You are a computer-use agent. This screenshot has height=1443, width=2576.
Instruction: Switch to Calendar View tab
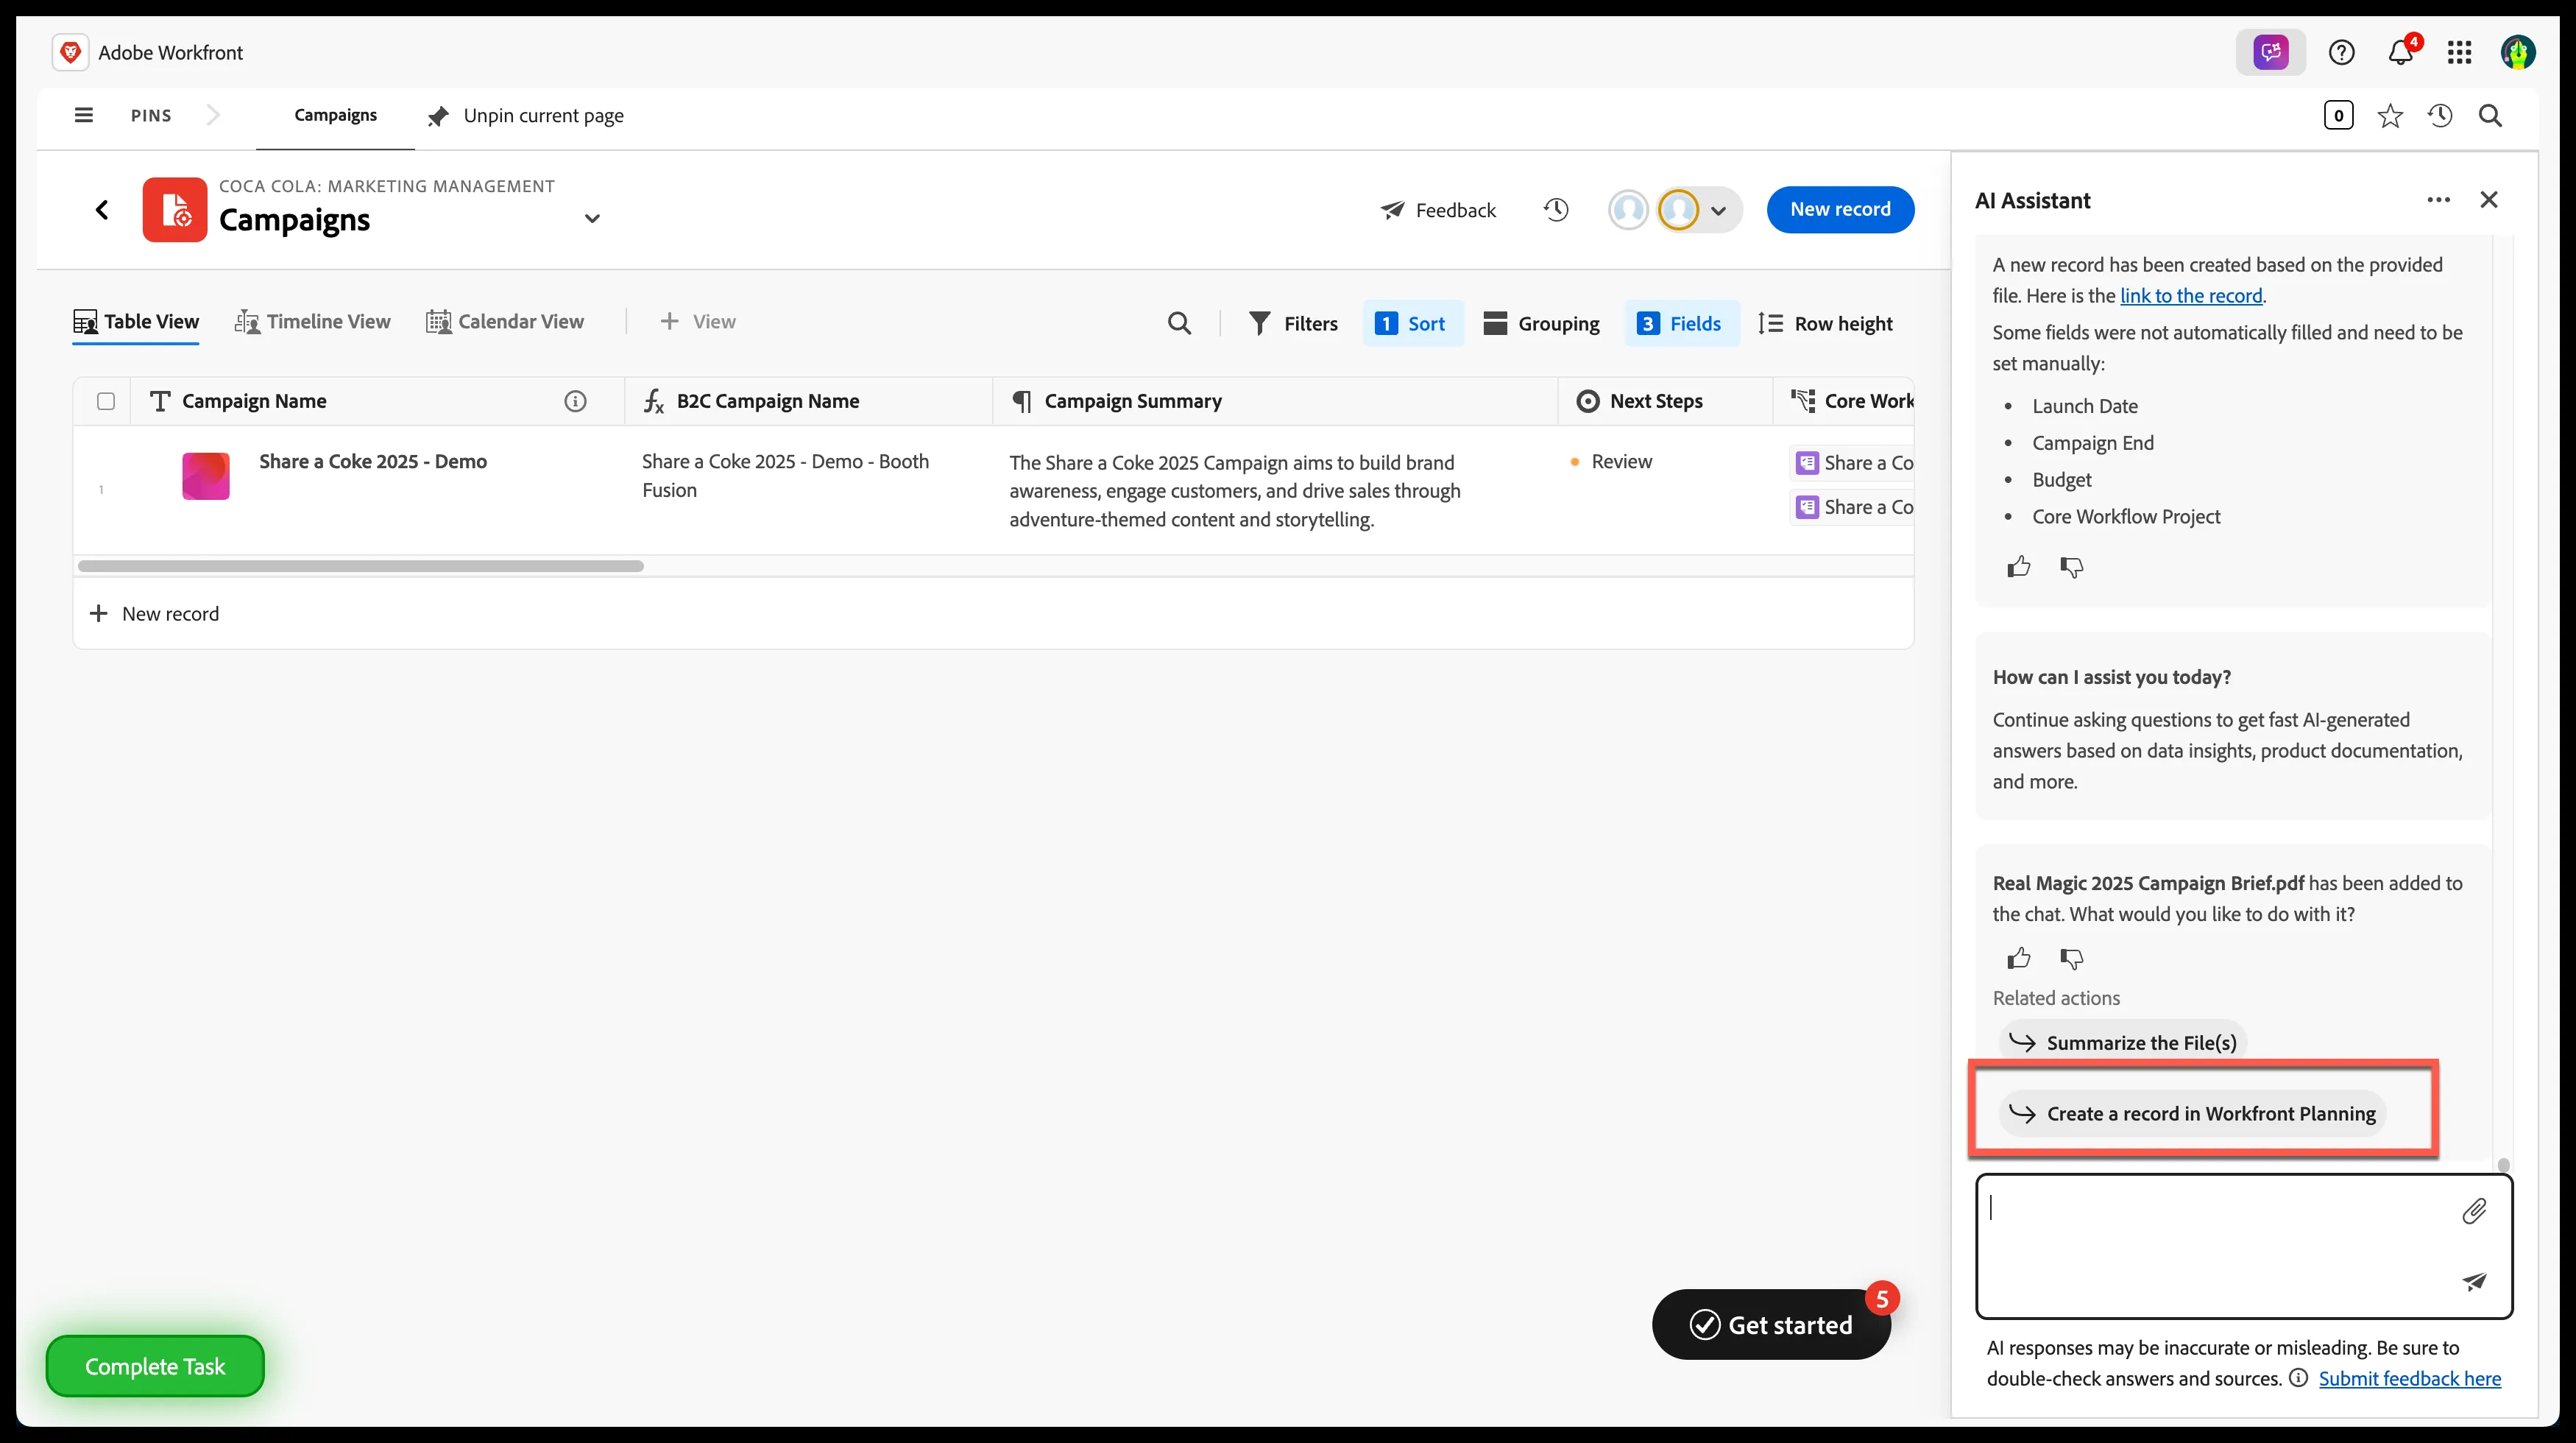pyautogui.click(x=504, y=321)
